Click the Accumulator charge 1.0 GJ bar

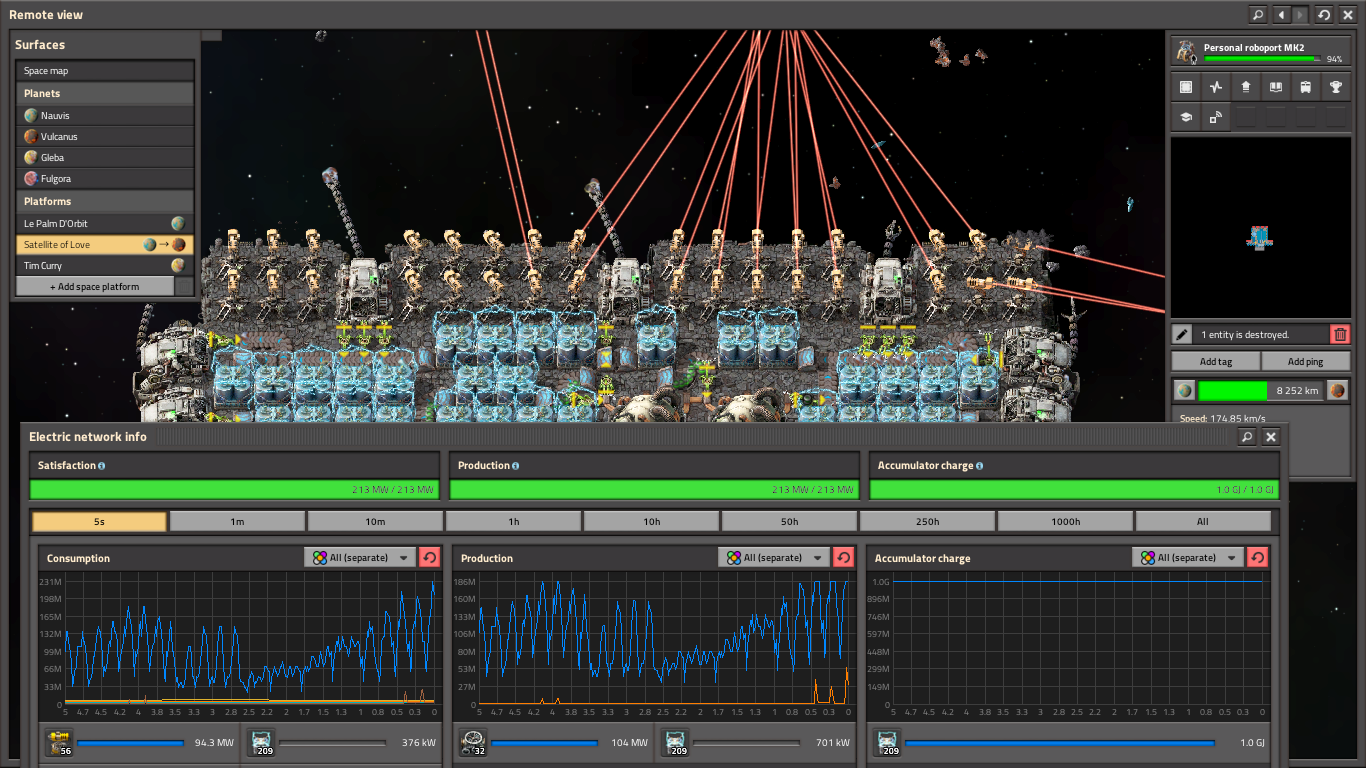1074,490
